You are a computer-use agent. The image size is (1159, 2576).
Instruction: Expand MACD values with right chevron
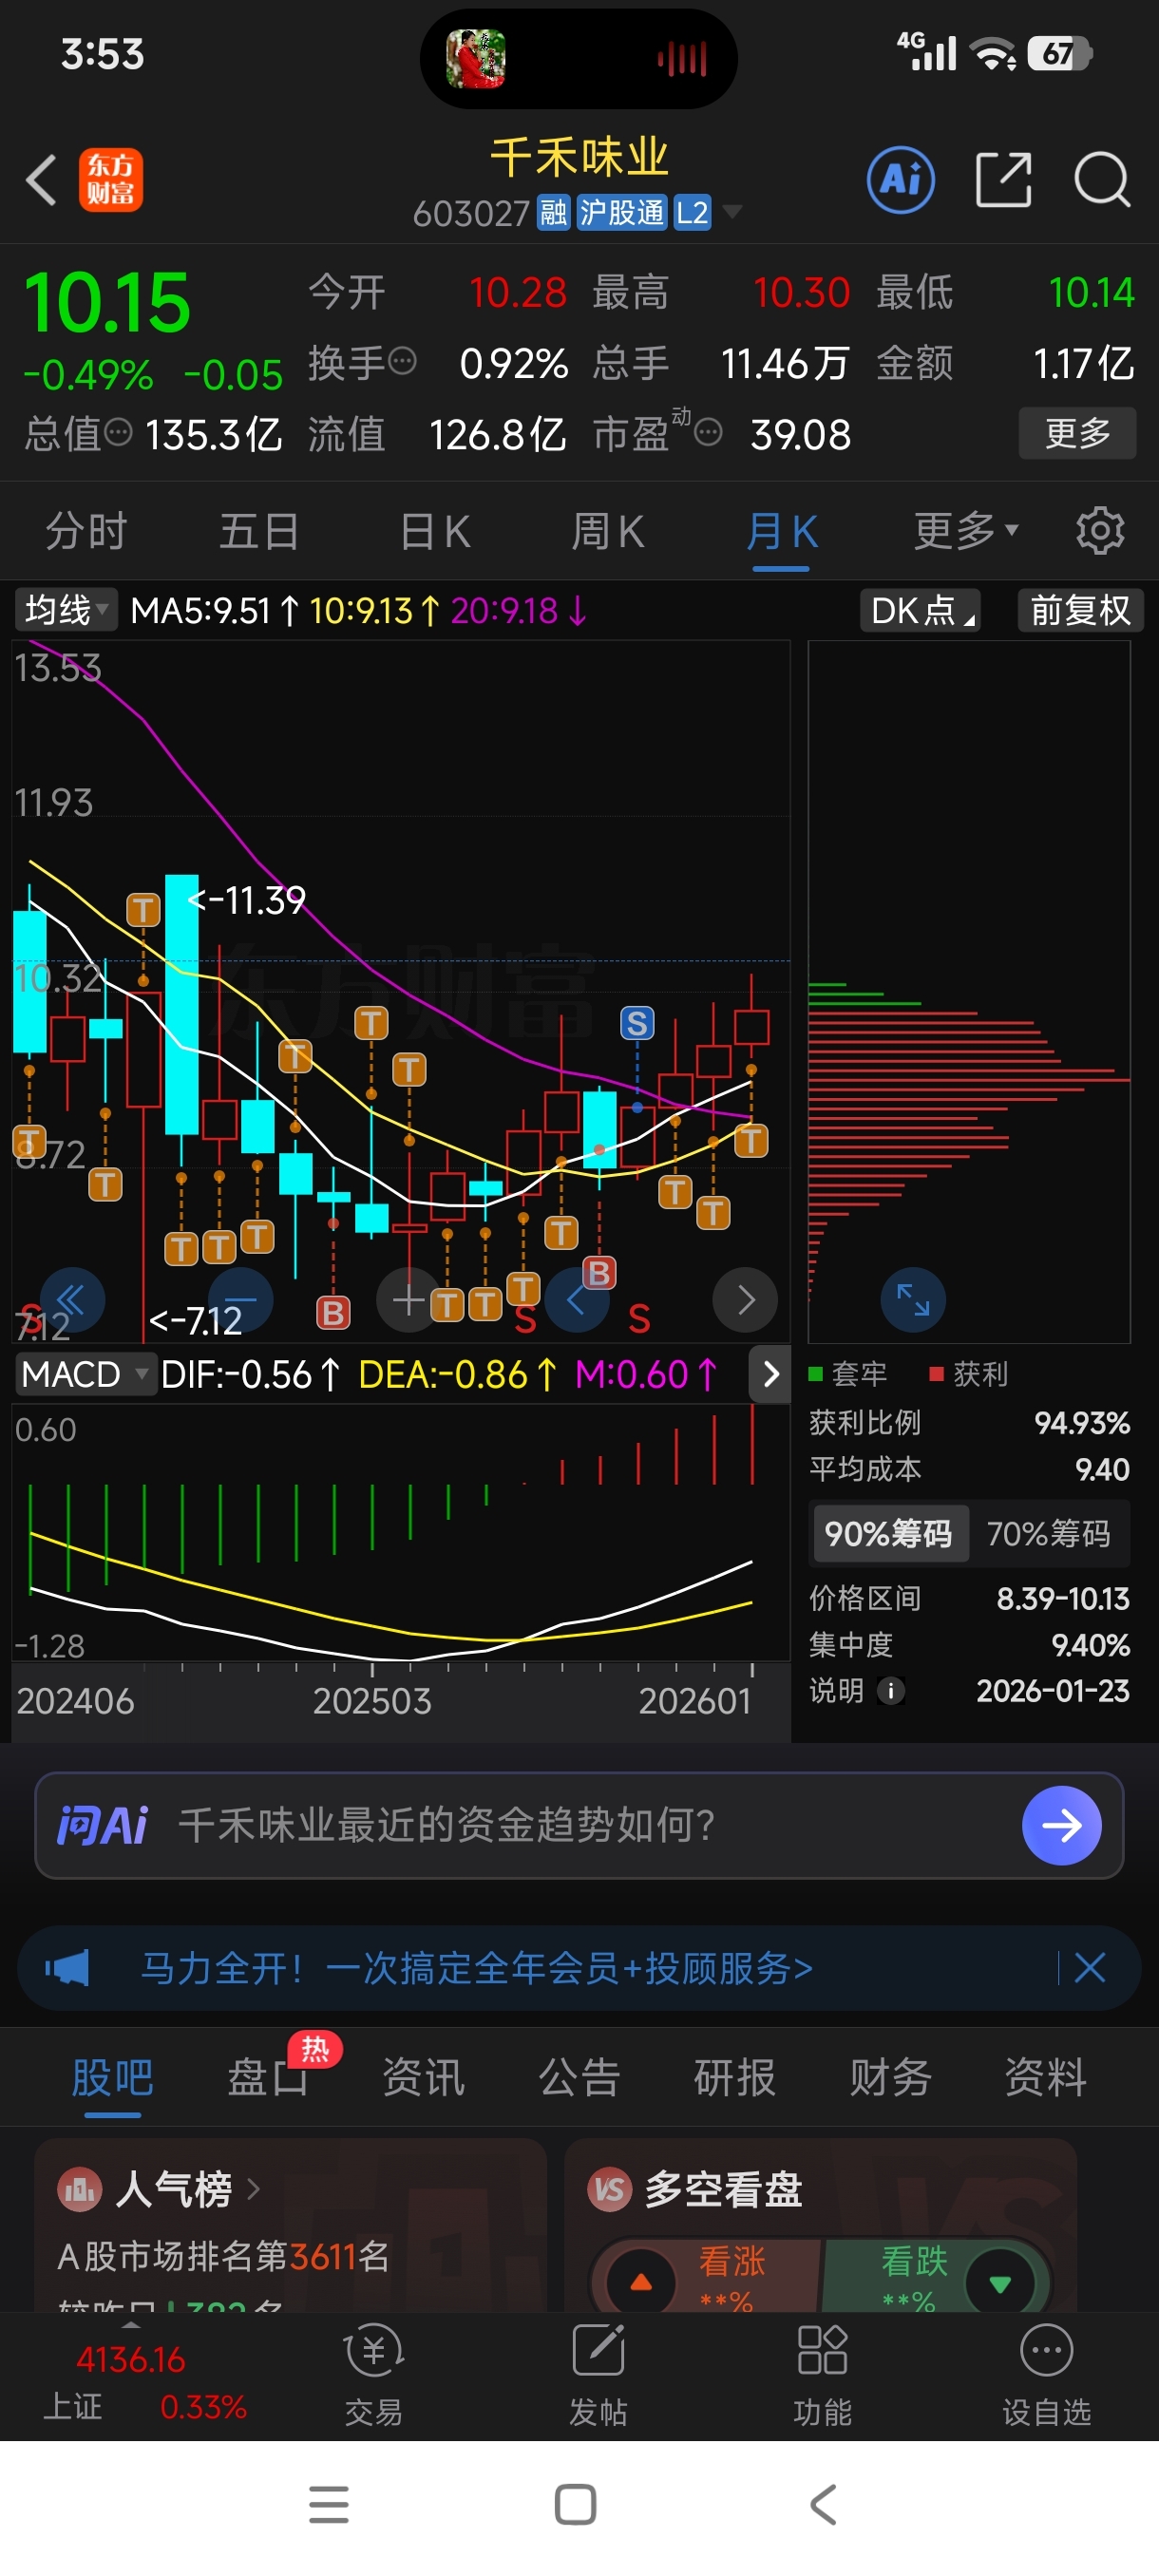coord(770,1374)
